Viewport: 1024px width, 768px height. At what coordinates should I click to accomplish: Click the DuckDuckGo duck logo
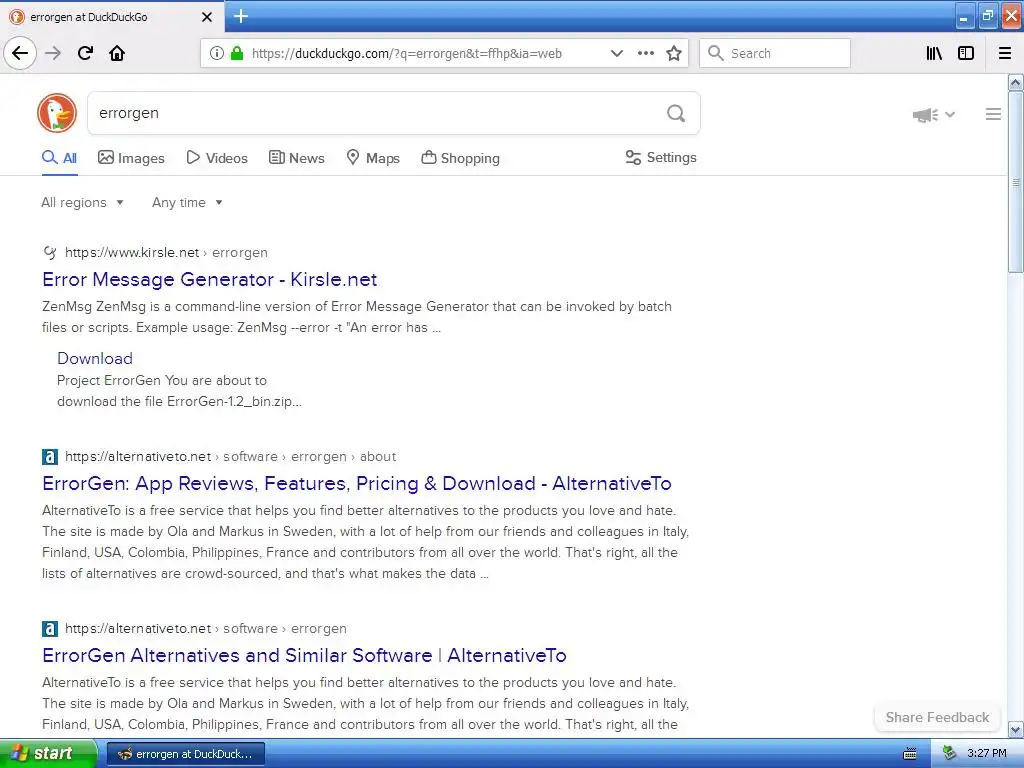click(57, 113)
